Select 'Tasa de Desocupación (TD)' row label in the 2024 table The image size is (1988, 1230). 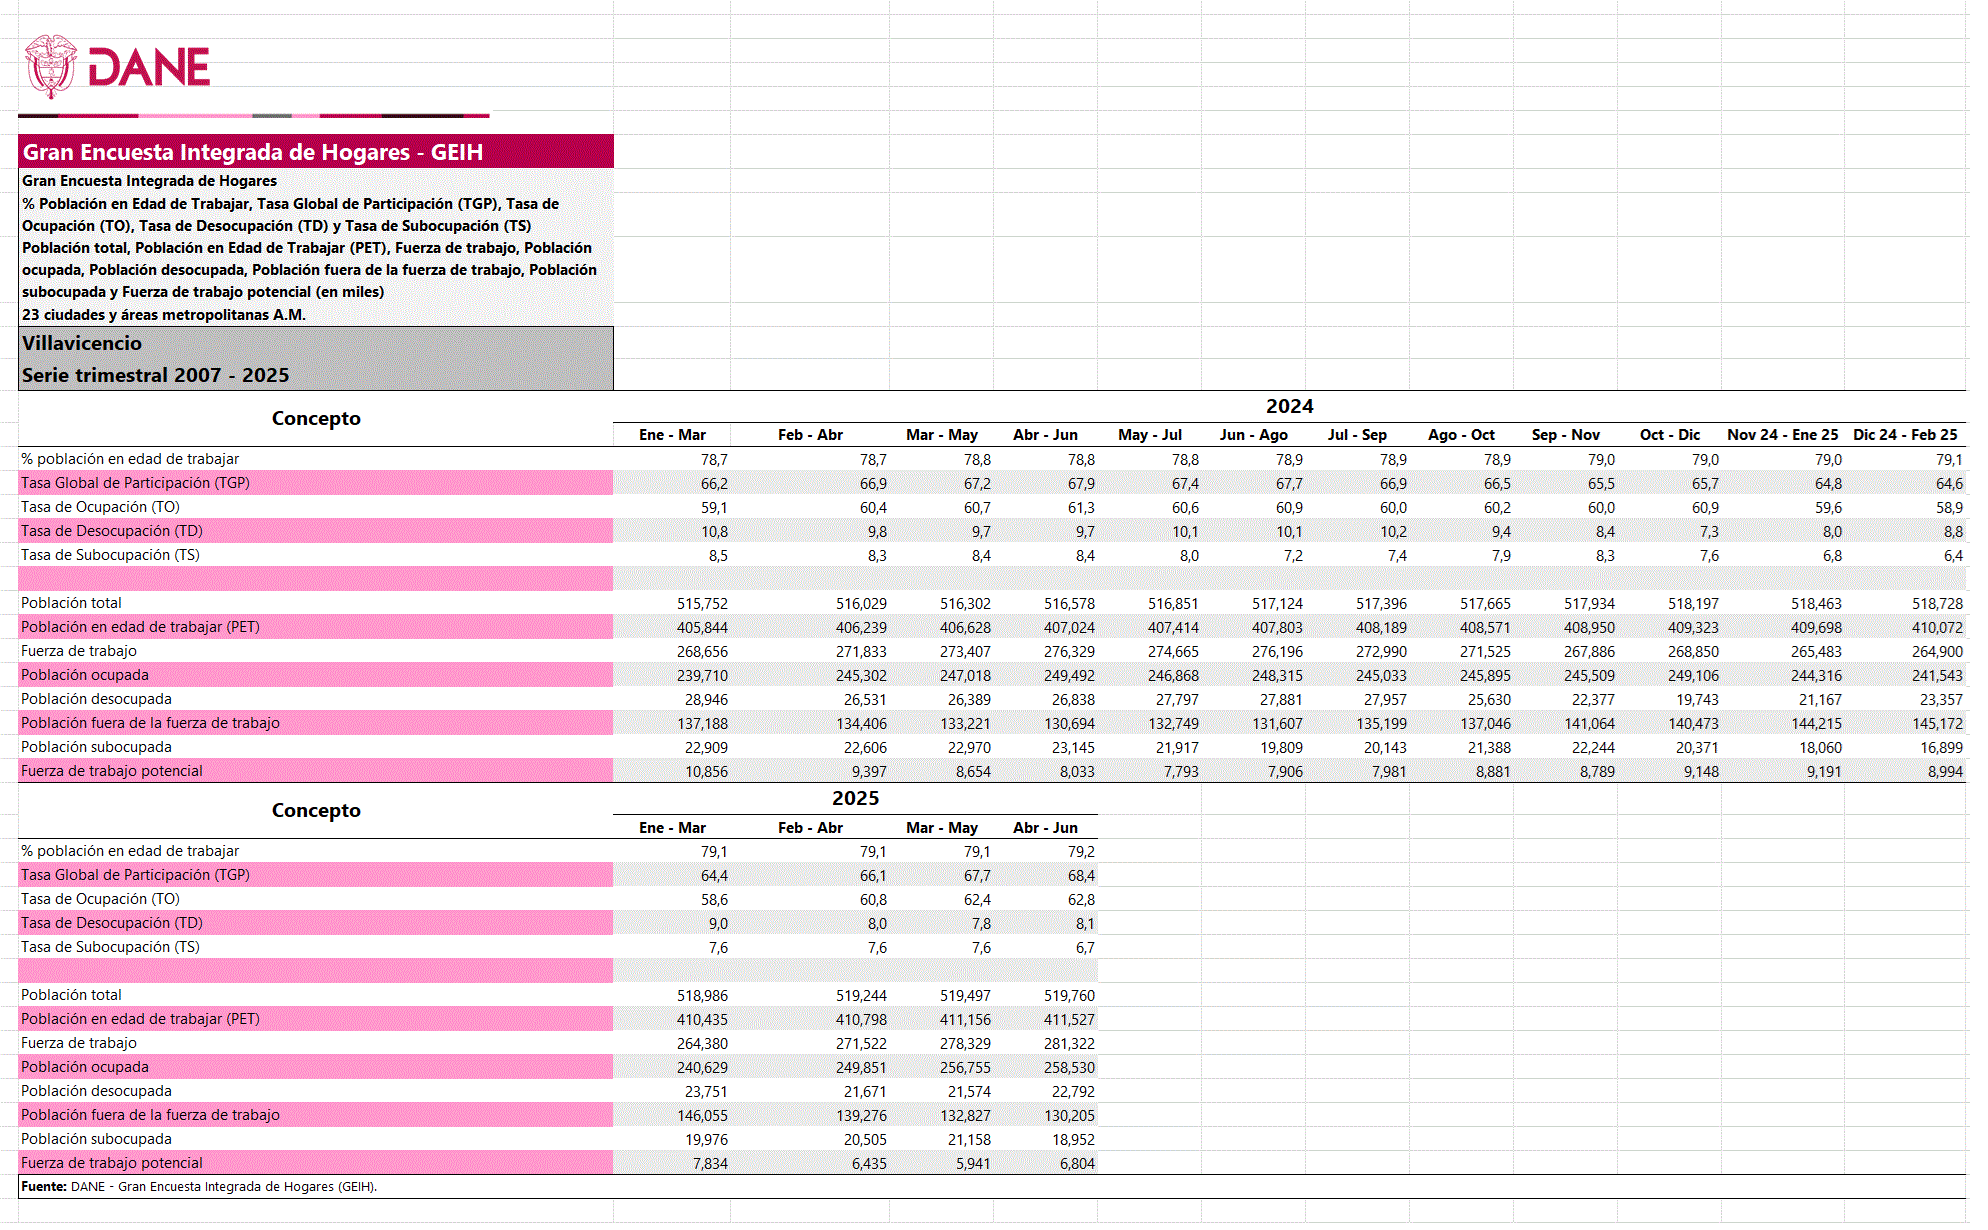click(x=112, y=531)
